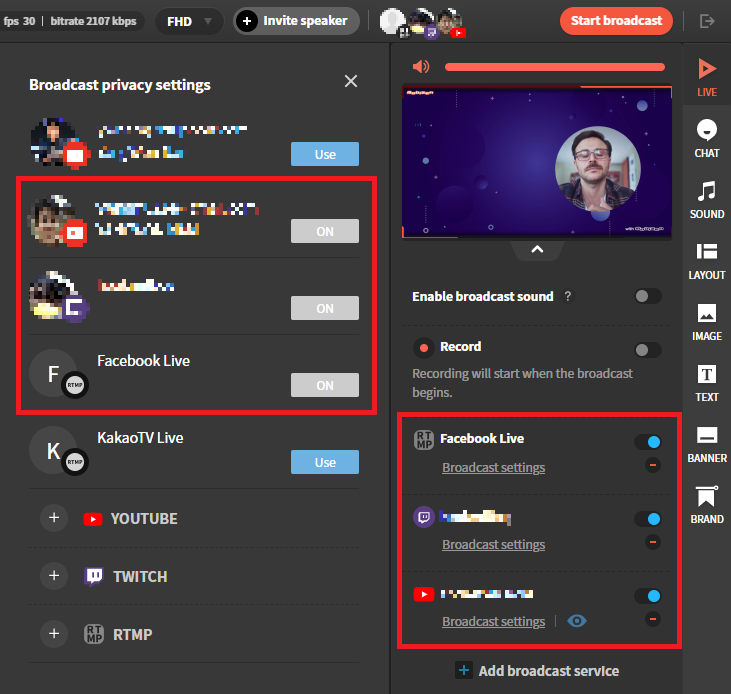Click the first YouTube account avatar

[53, 141]
